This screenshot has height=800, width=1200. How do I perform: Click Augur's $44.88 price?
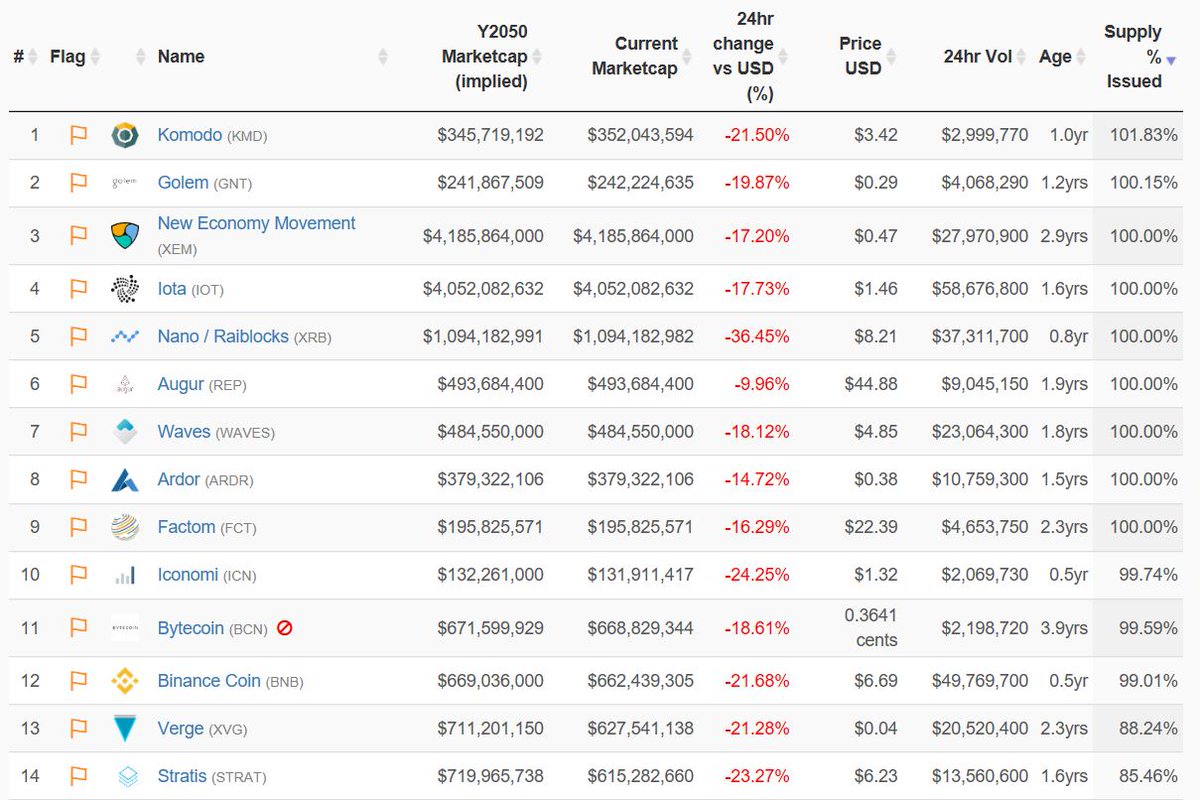(870, 384)
